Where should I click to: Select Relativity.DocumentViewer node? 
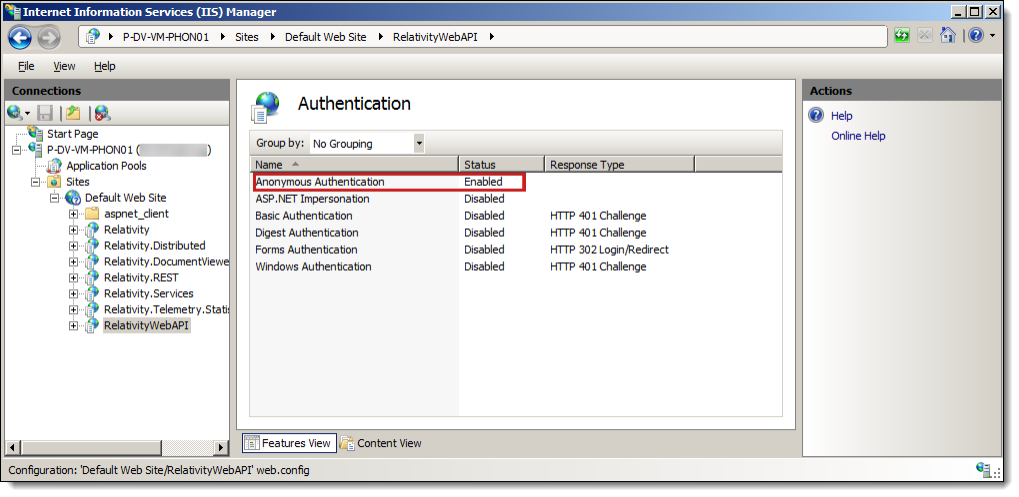166,262
